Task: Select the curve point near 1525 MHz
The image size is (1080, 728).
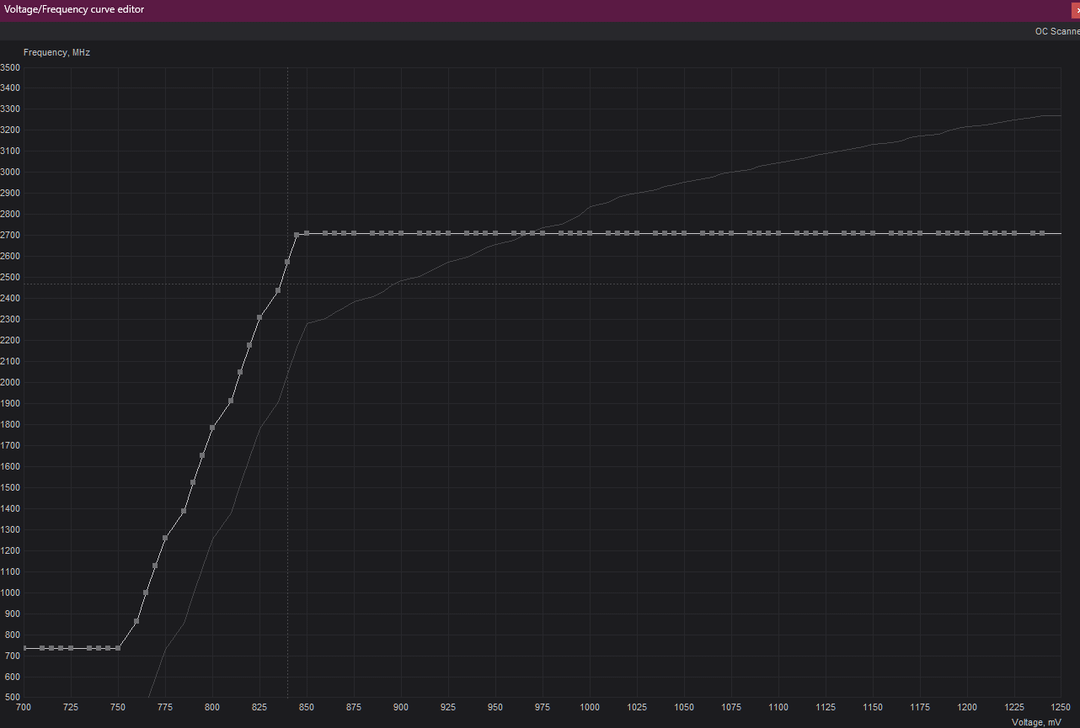Action: [193, 482]
